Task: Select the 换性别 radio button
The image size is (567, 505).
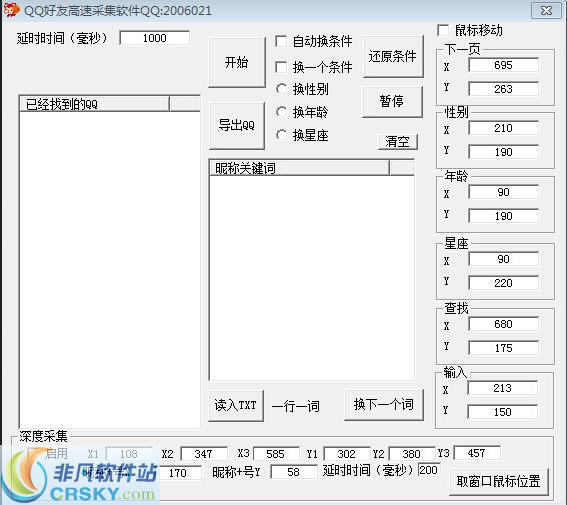Action: [x=281, y=89]
